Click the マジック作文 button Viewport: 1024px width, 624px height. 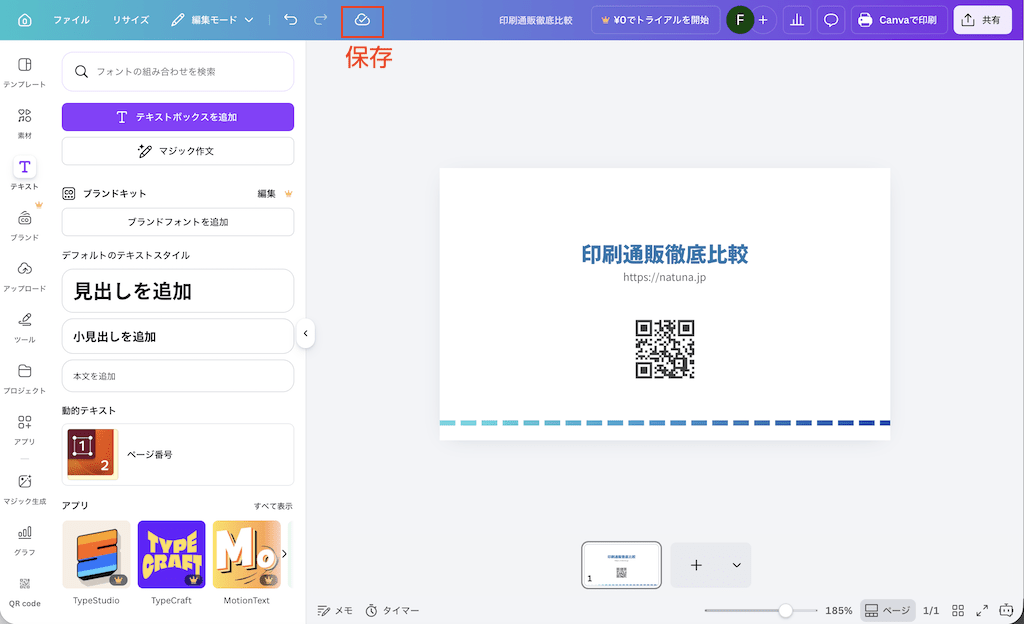click(177, 152)
